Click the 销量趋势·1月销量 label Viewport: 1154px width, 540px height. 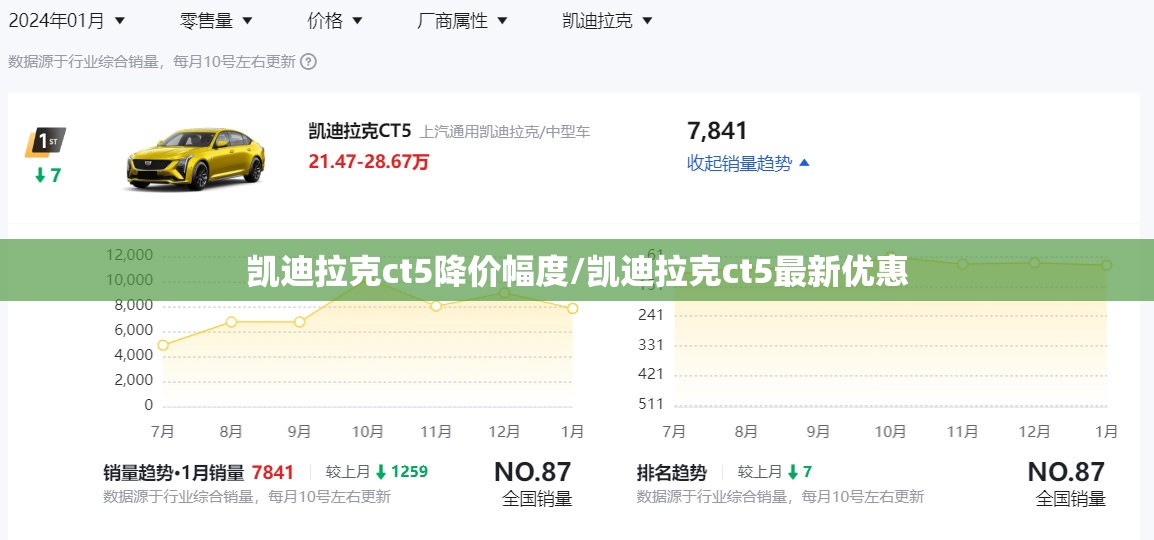[174, 472]
